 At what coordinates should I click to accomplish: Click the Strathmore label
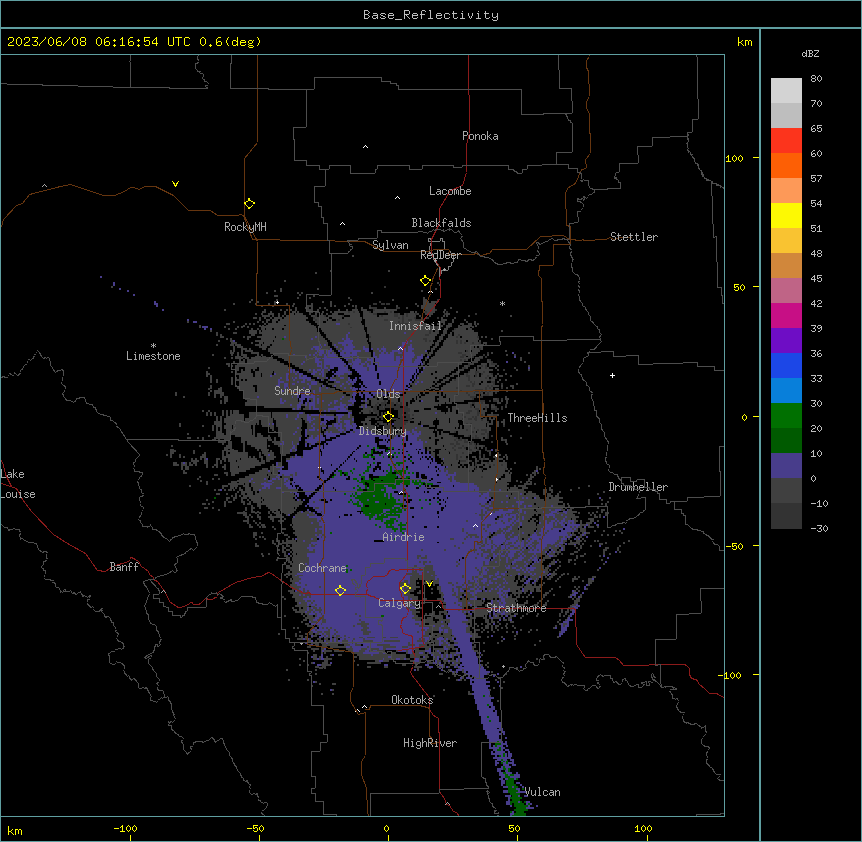[x=516, y=608]
